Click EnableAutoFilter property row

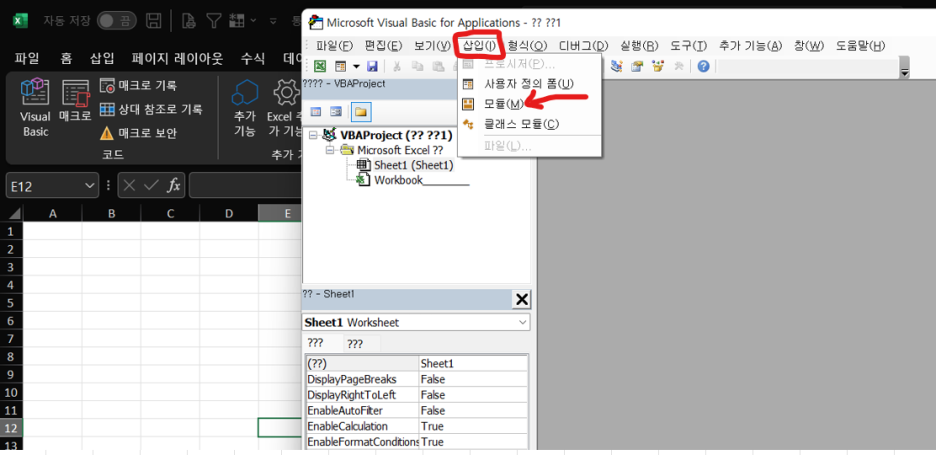click(x=417, y=410)
